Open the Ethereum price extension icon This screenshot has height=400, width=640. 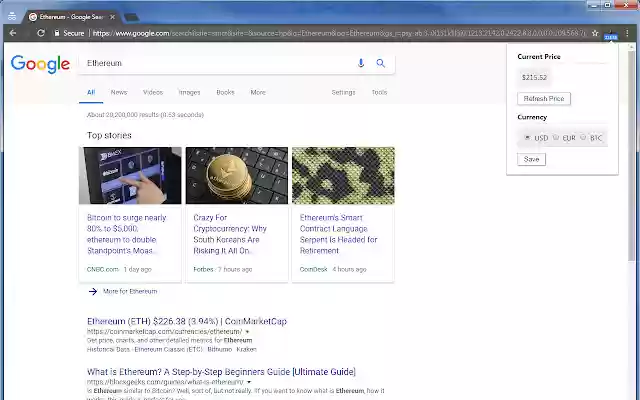(x=611, y=35)
